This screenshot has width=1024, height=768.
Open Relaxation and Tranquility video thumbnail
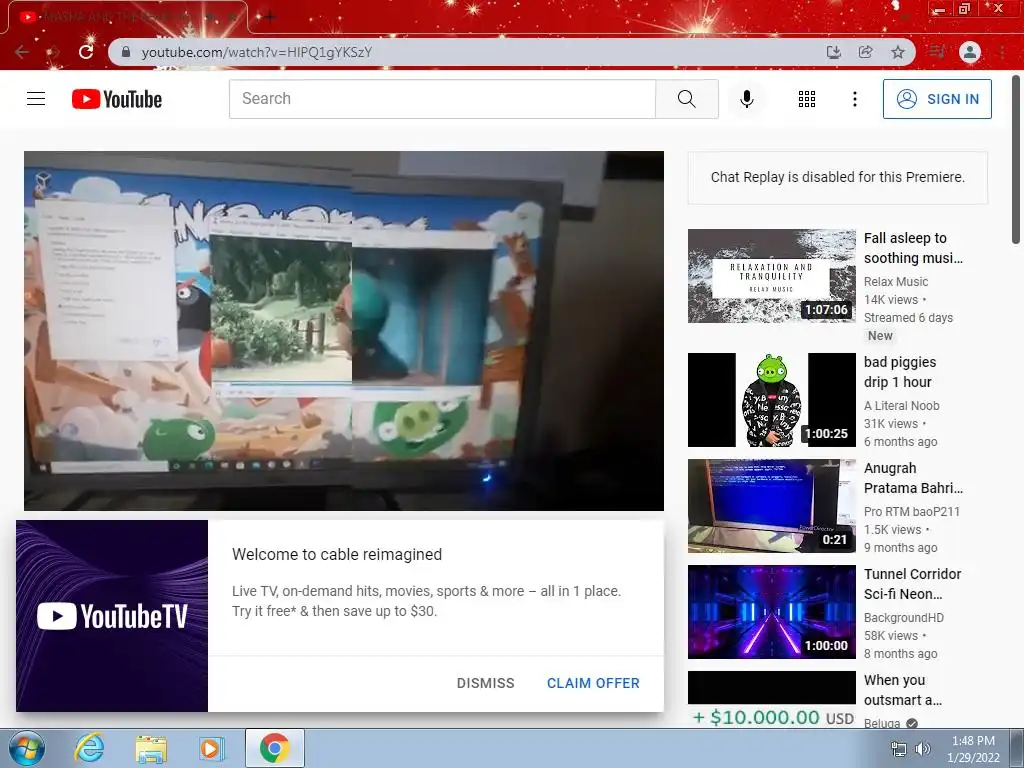click(x=771, y=276)
